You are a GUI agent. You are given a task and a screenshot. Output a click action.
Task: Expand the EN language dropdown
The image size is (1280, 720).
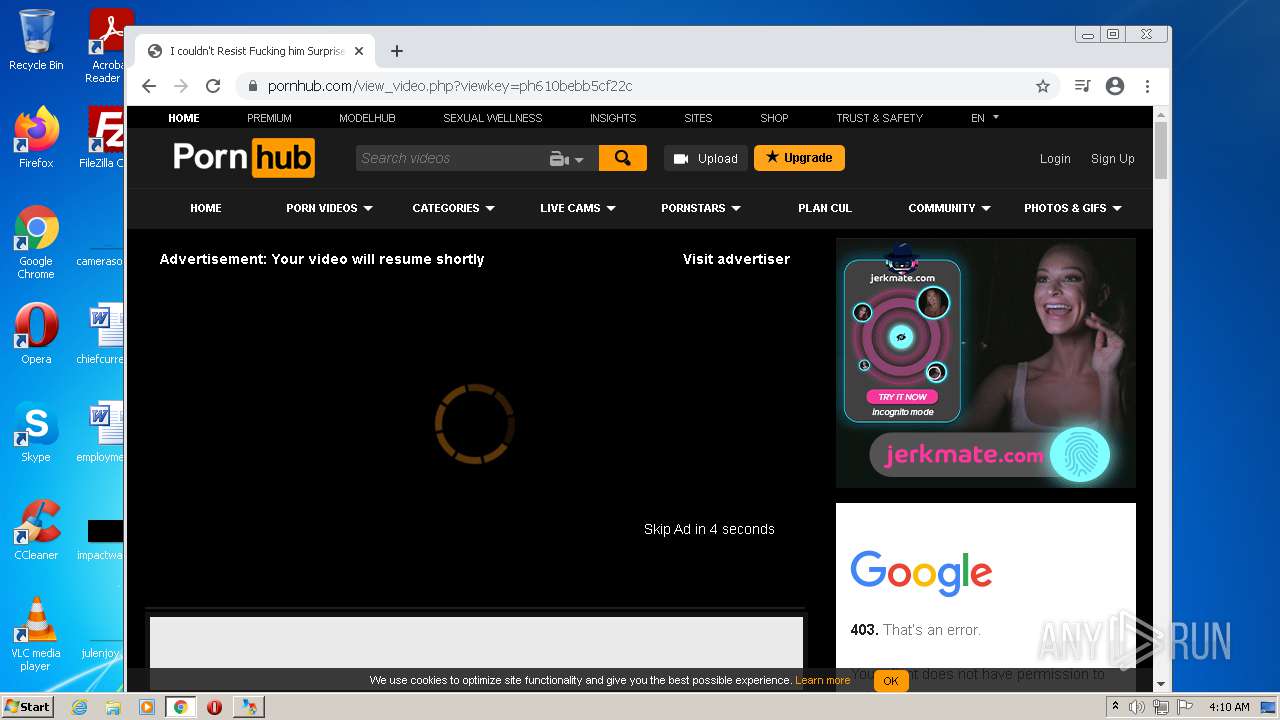click(x=985, y=118)
